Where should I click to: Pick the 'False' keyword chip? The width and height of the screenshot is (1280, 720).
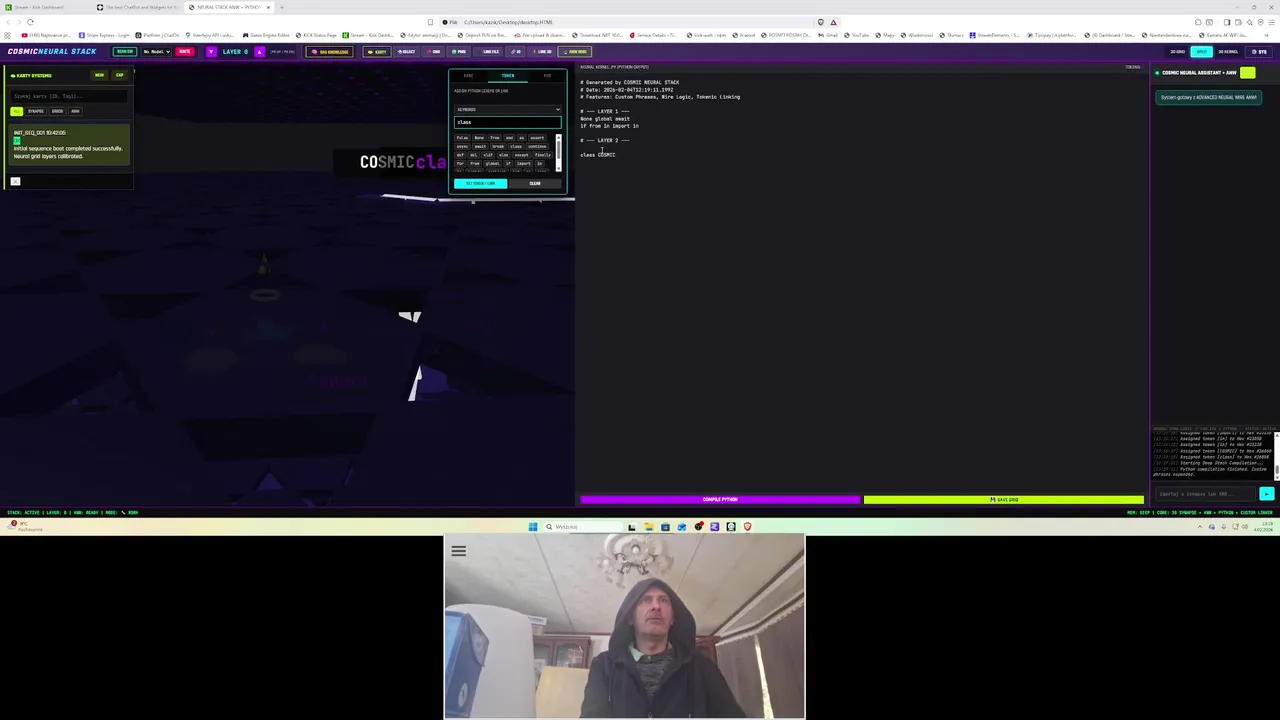[462, 138]
